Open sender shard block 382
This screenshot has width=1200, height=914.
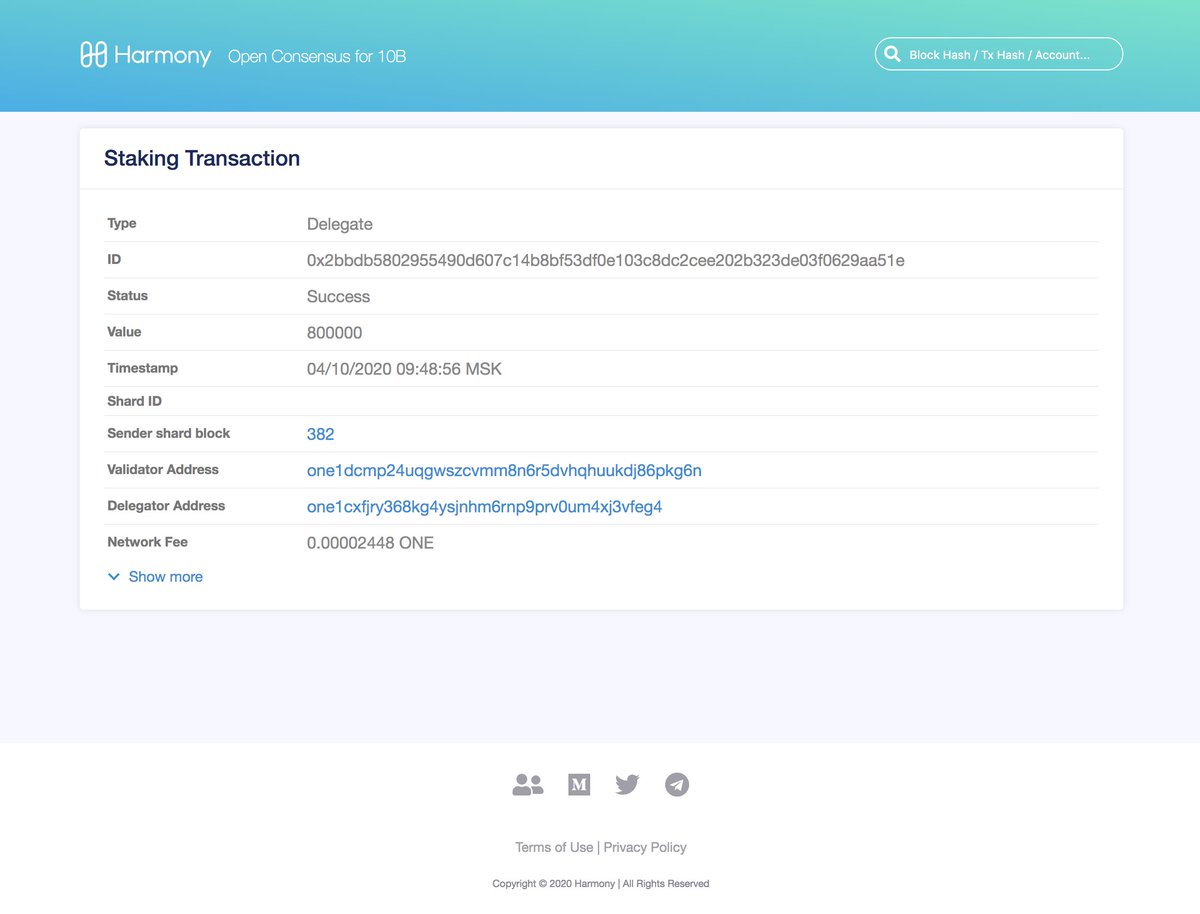pyautogui.click(x=320, y=434)
